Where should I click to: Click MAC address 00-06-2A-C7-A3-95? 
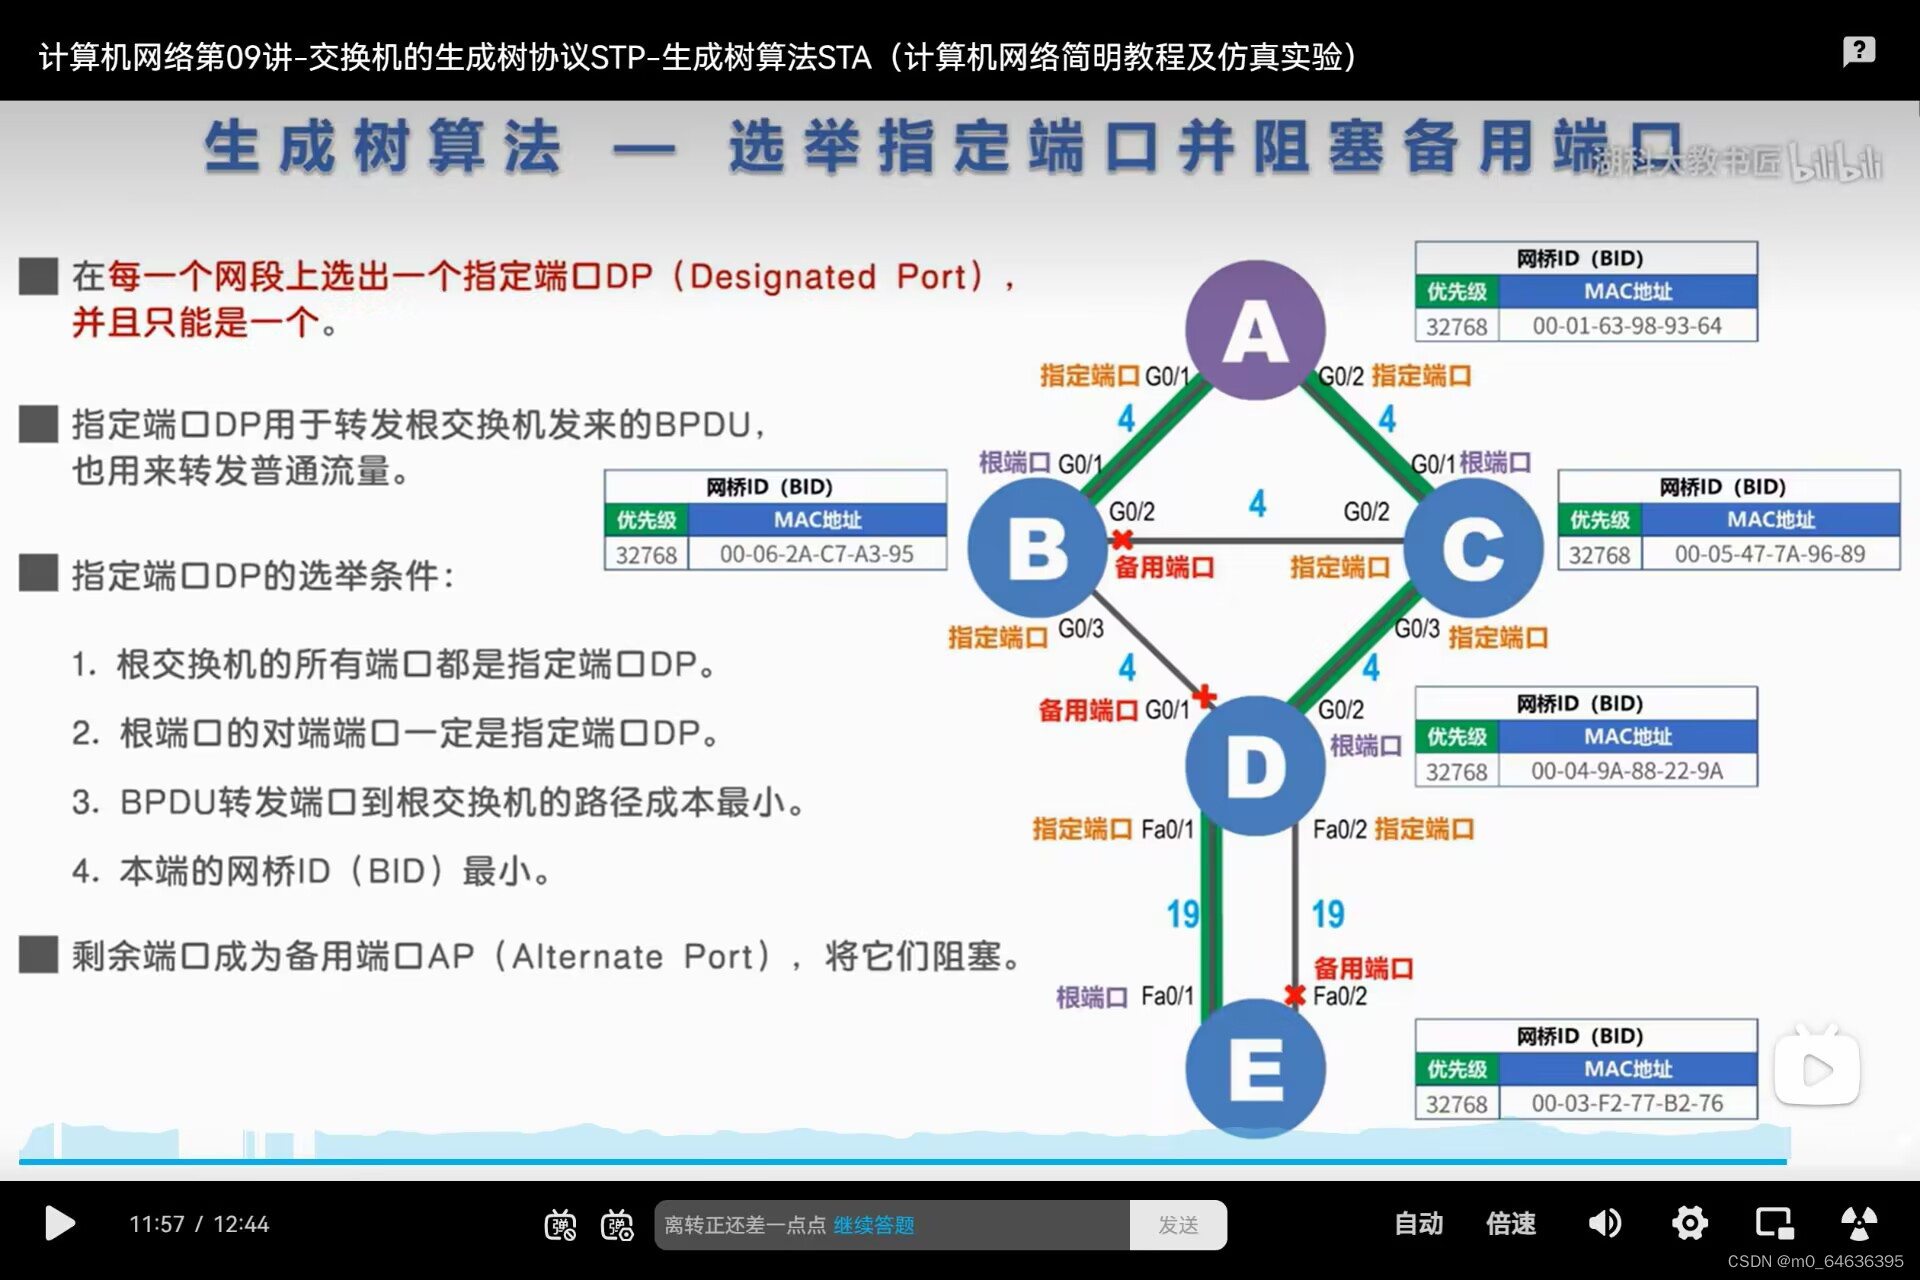point(816,554)
